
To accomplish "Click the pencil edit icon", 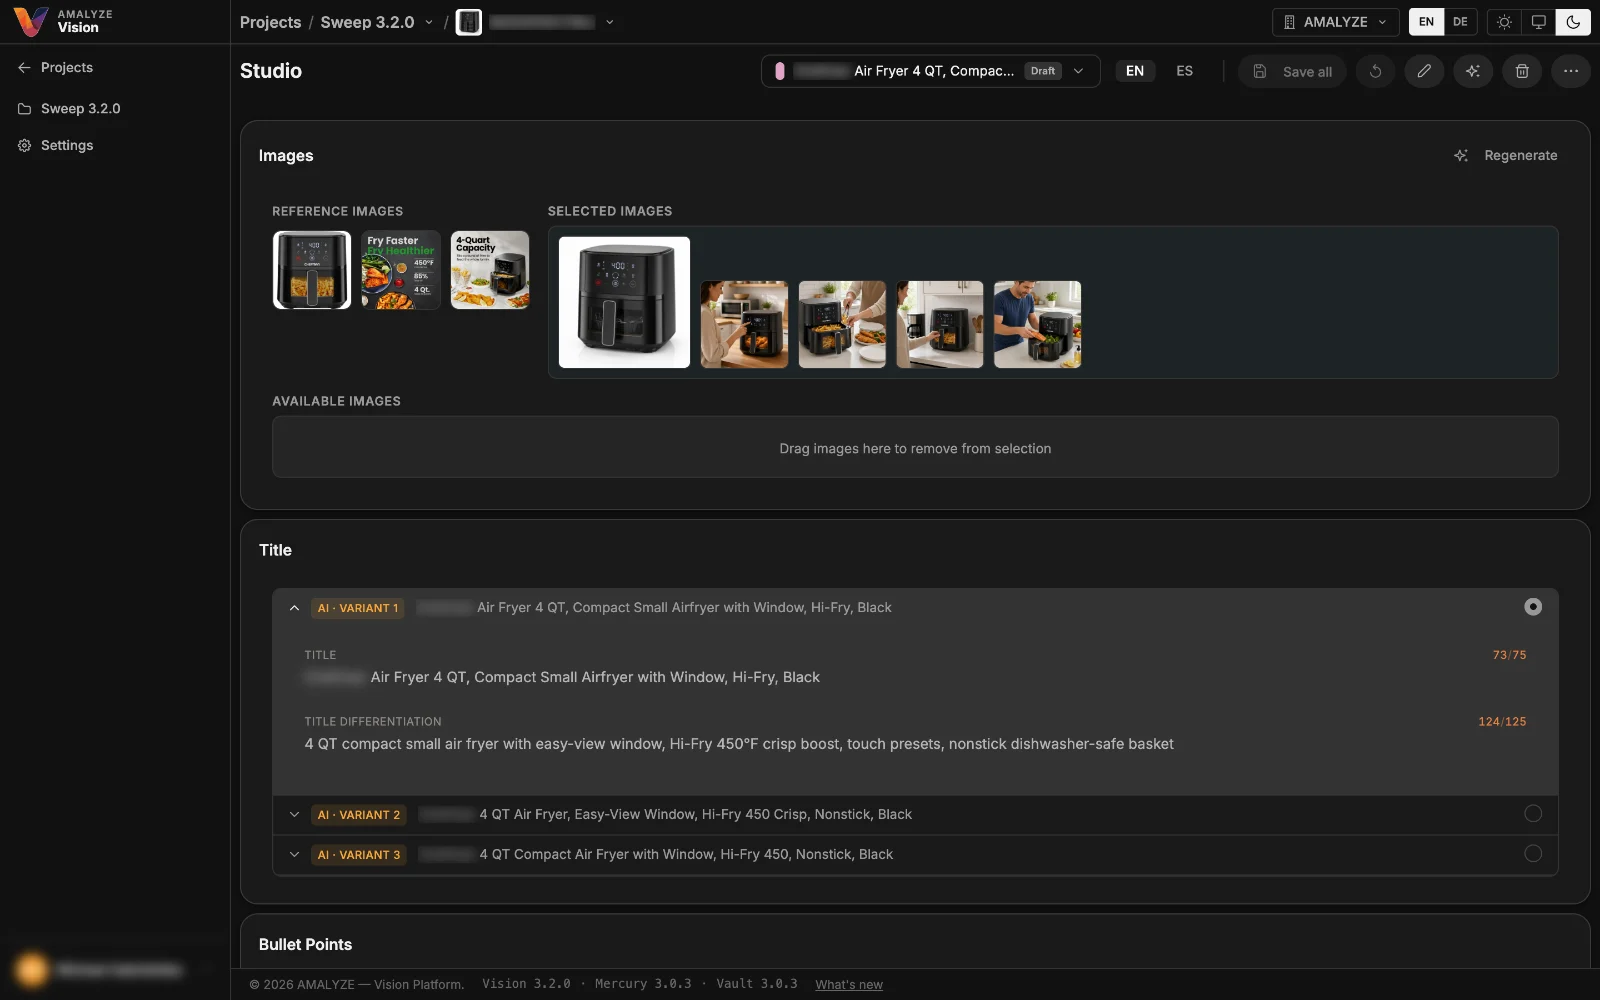I will (1424, 71).
